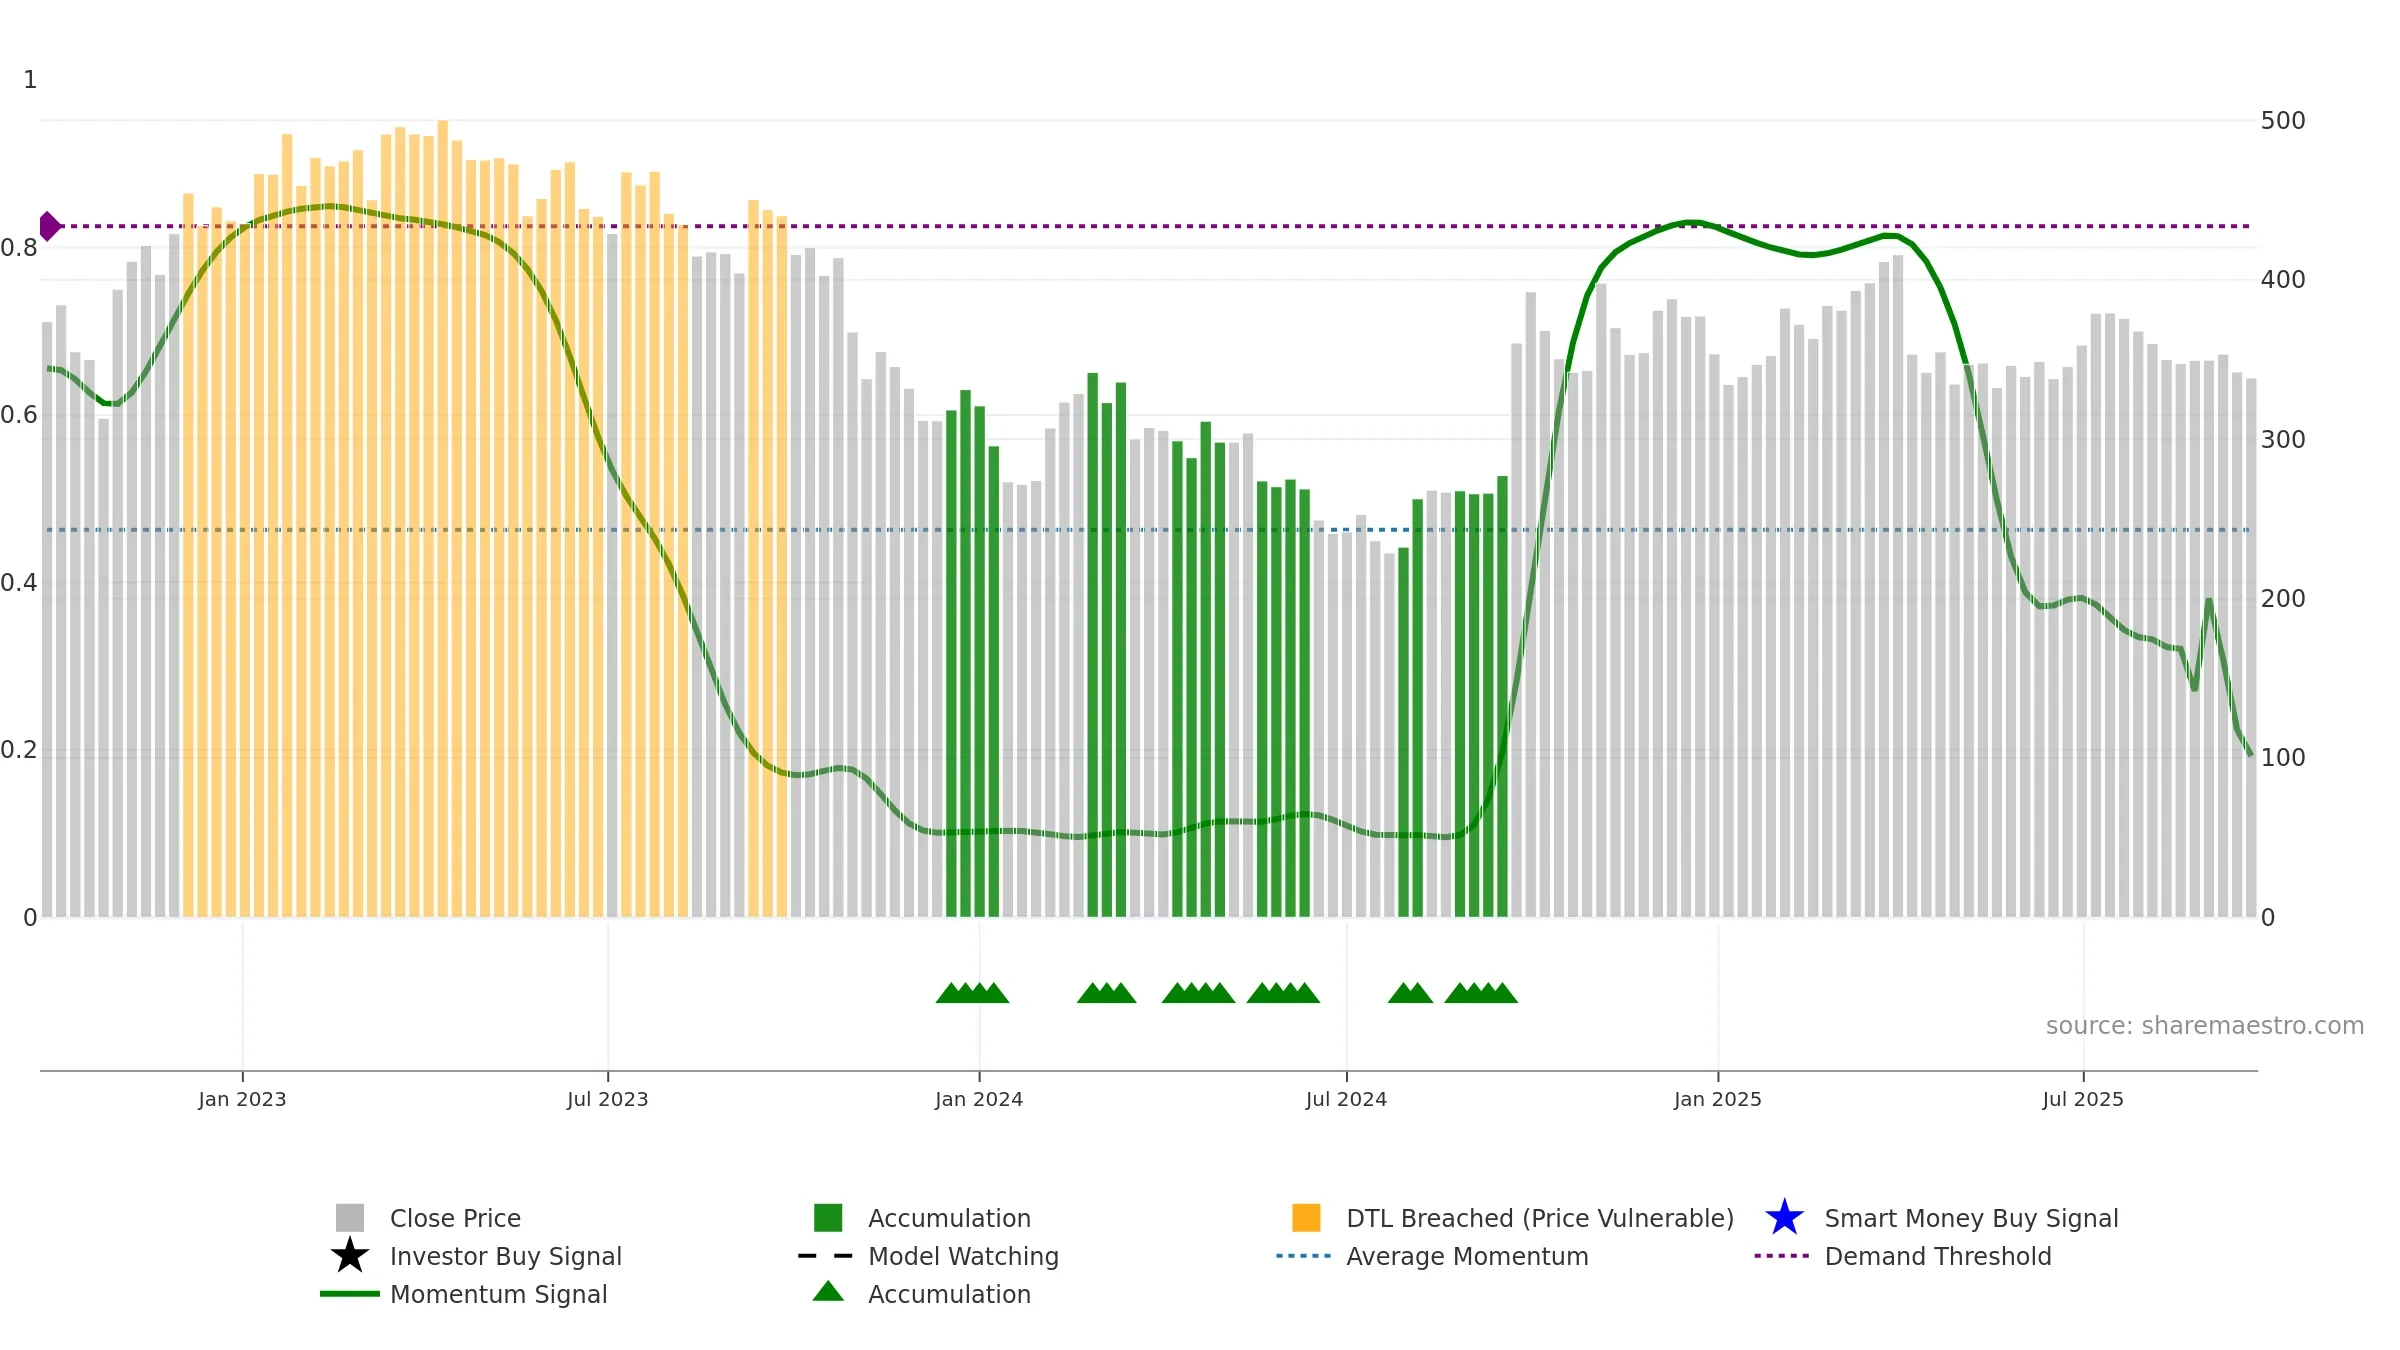Image resolution: width=2400 pixels, height=1350 pixels.
Task: Click the gray Close Price legend square
Action: (350, 1217)
